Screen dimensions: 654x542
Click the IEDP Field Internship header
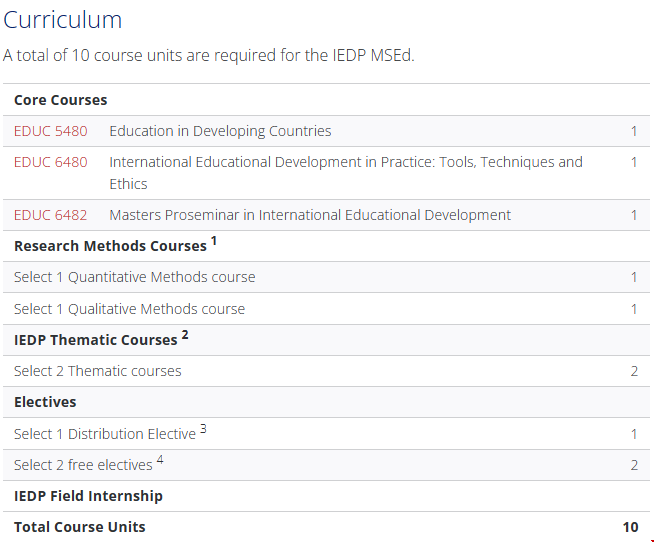coord(88,496)
